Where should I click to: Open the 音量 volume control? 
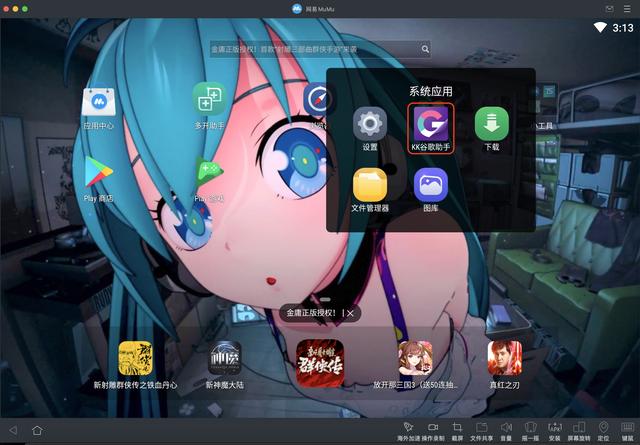pyautogui.click(x=506, y=431)
